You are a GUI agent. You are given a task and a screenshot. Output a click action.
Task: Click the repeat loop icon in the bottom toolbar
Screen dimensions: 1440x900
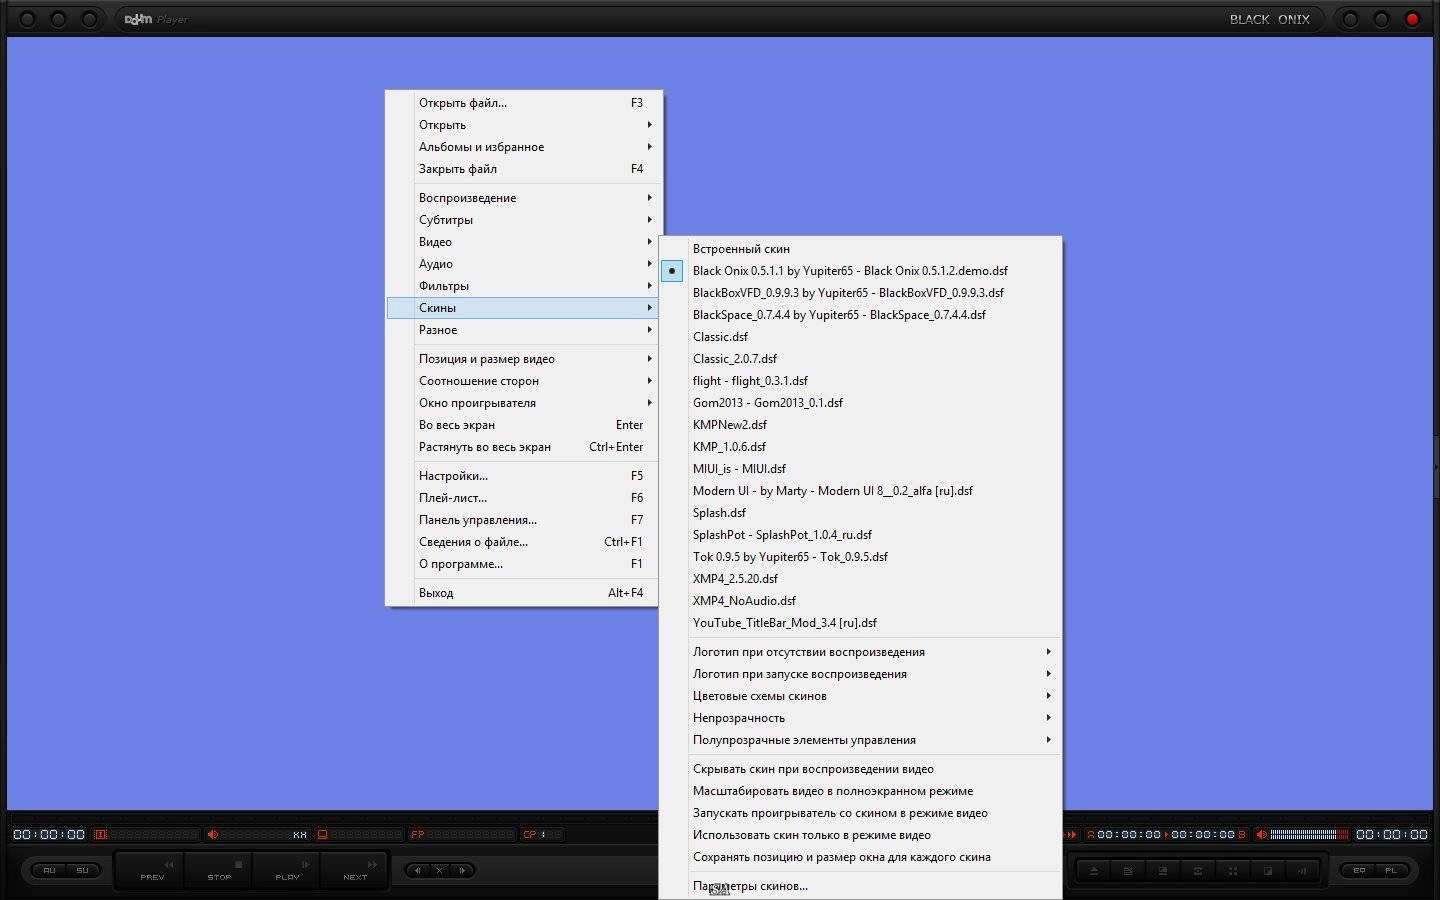[1198, 870]
